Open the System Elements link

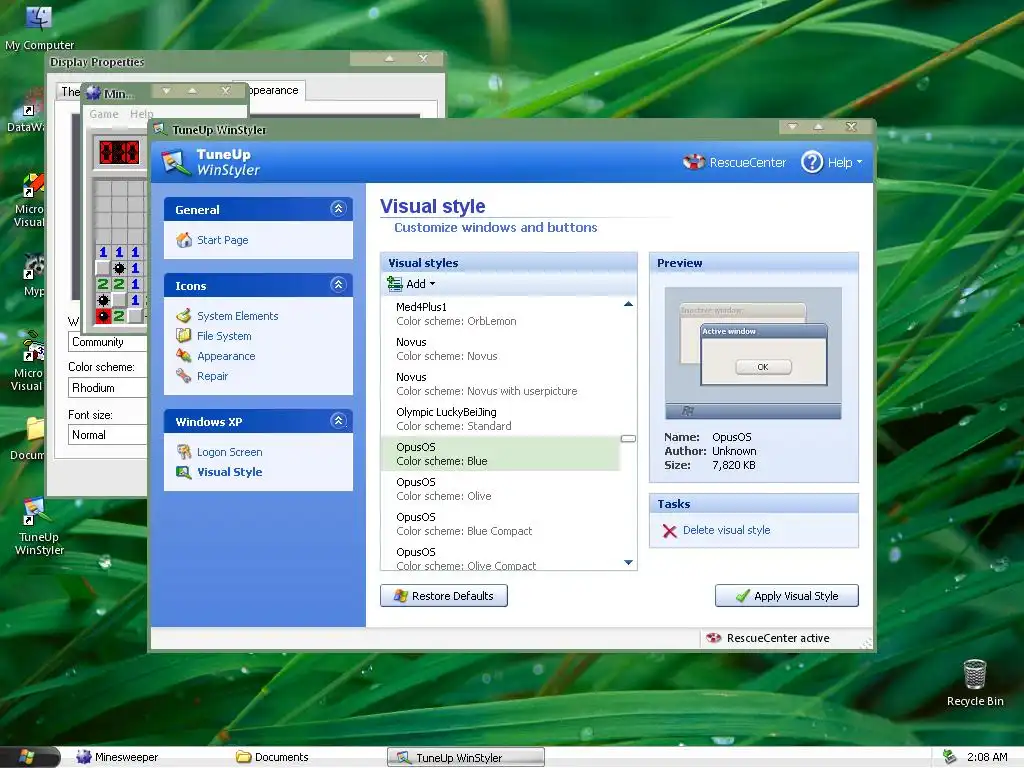(238, 315)
